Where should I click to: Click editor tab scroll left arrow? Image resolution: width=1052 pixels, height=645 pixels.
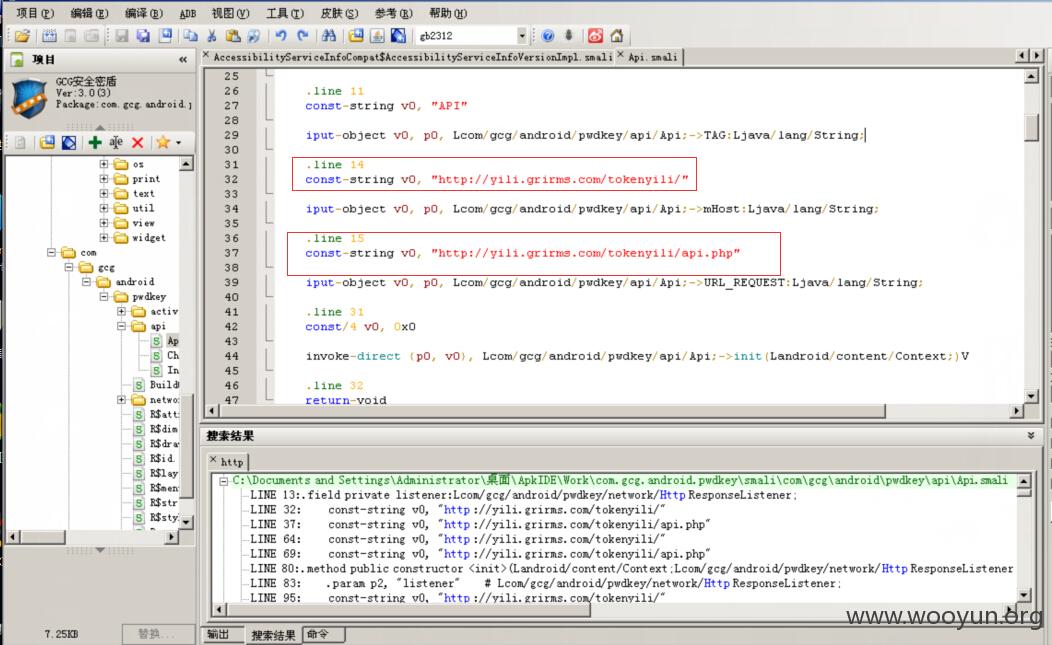(x=1022, y=56)
